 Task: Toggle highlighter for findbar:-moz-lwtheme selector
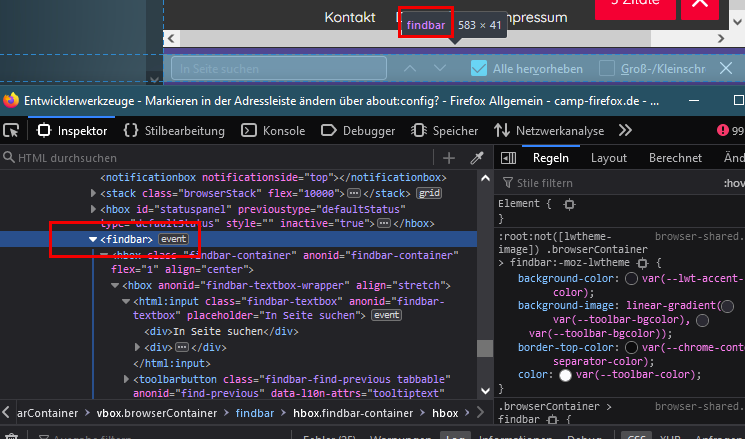coord(642,263)
